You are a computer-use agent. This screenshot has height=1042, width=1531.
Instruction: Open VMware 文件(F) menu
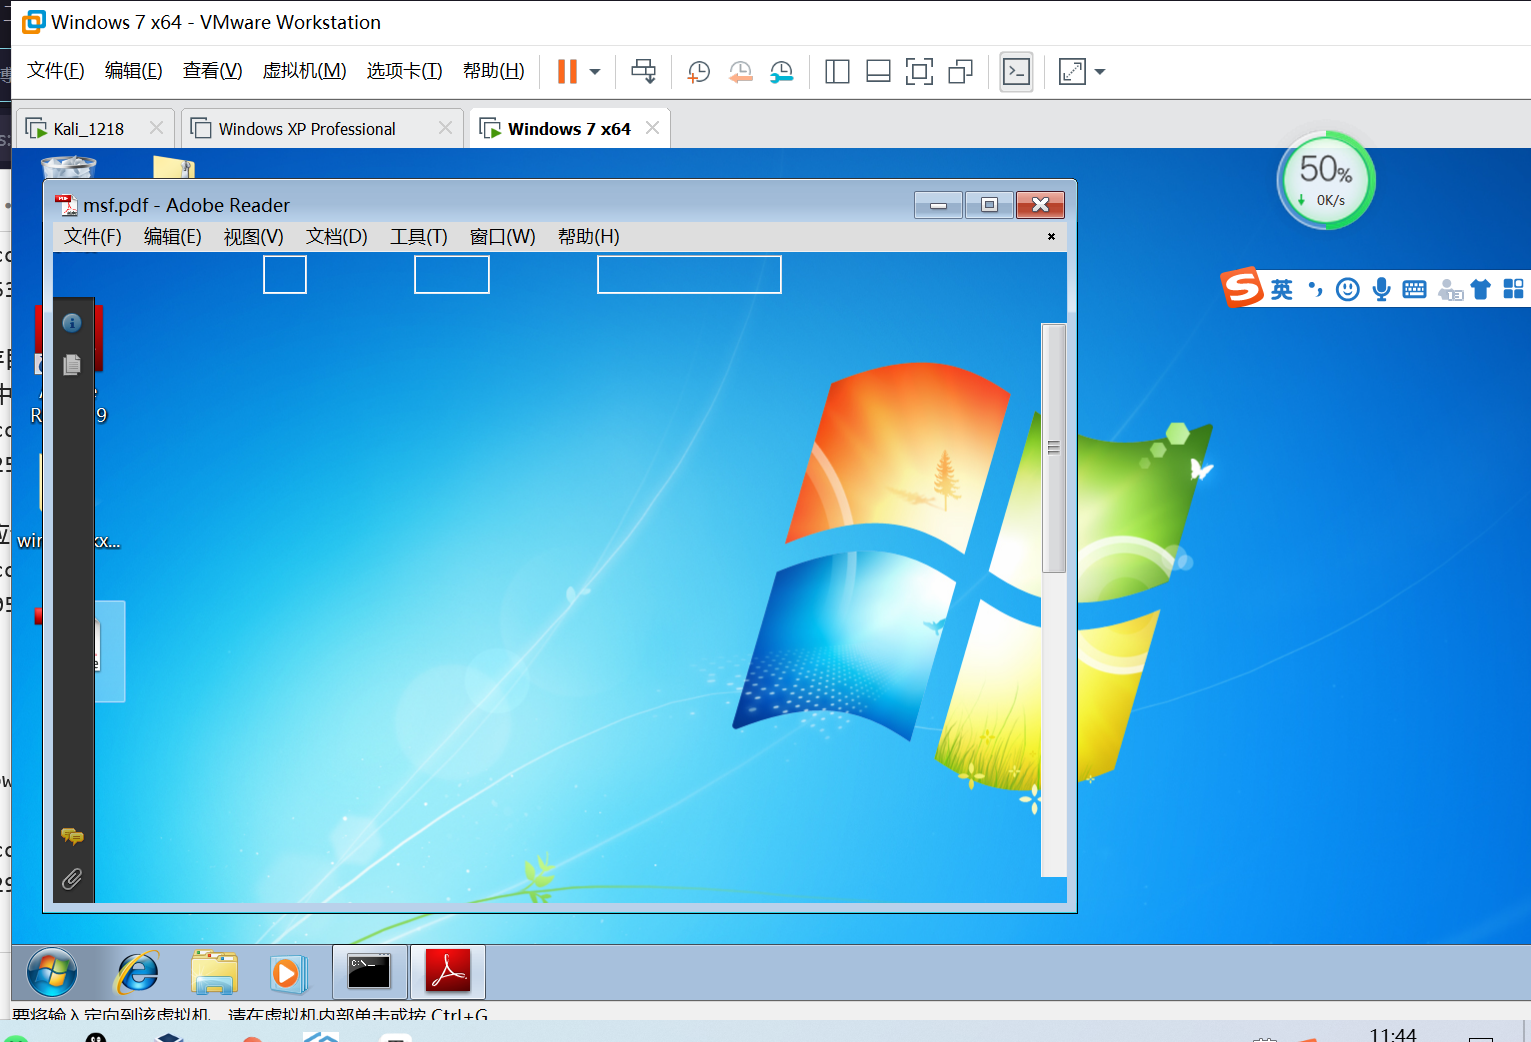[x=55, y=71]
